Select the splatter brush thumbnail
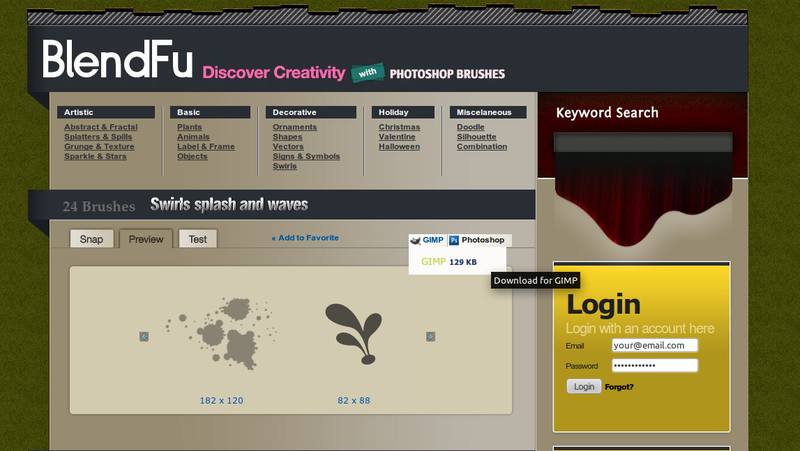The image size is (800, 451). coord(221,333)
